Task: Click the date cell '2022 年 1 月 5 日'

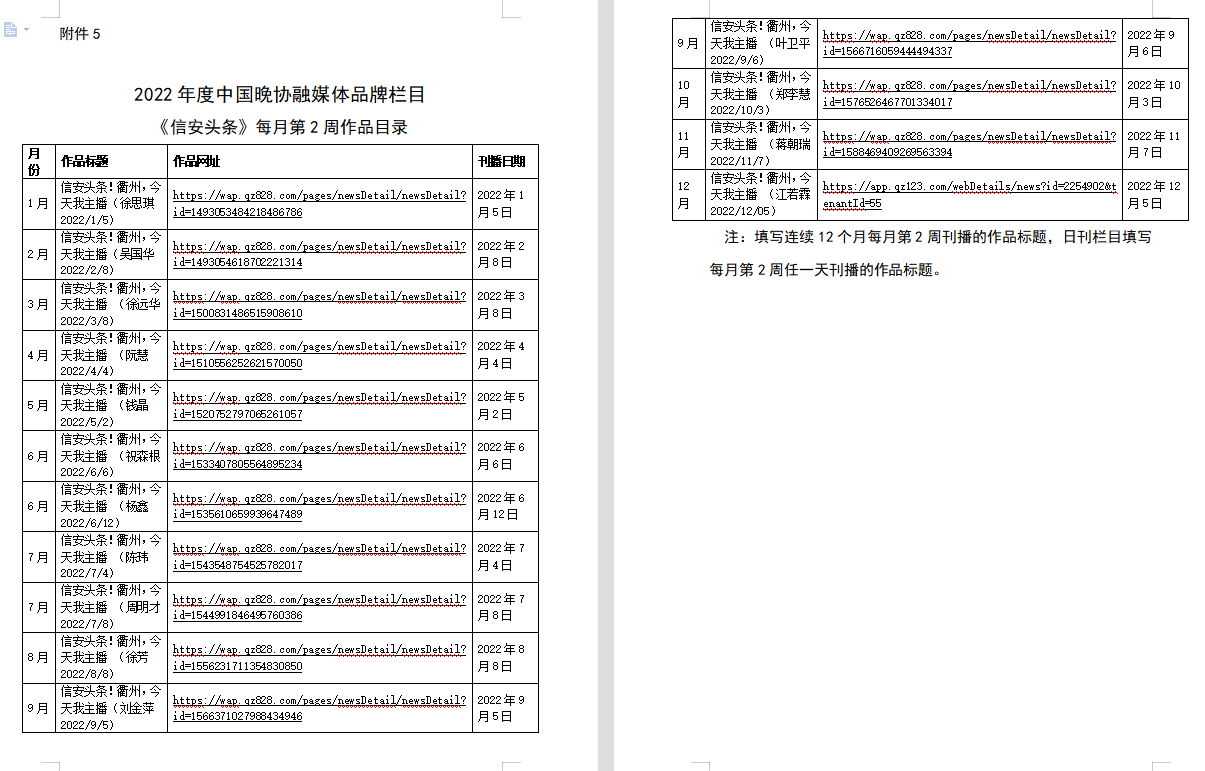Action: coord(505,204)
